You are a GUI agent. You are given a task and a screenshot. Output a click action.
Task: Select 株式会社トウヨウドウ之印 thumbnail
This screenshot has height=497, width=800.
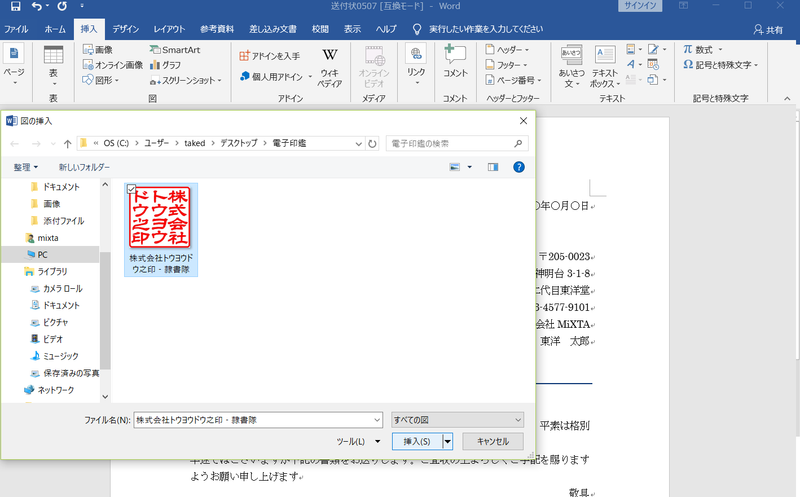pyautogui.click(x=161, y=230)
